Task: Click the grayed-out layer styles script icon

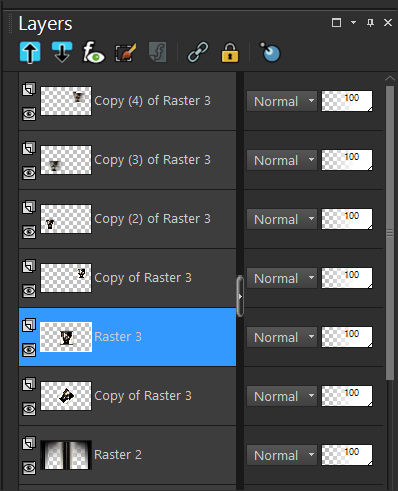Action: (x=157, y=52)
